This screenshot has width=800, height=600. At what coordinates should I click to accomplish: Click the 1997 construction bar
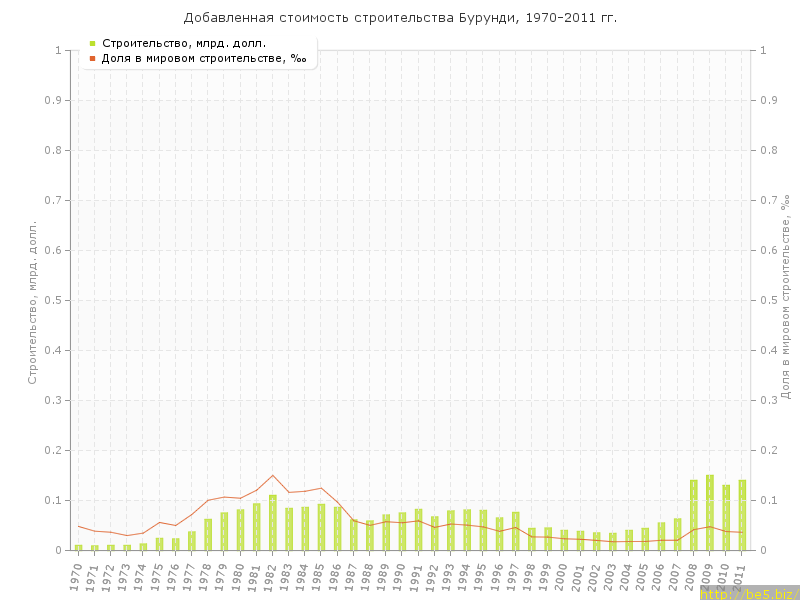(x=516, y=531)
